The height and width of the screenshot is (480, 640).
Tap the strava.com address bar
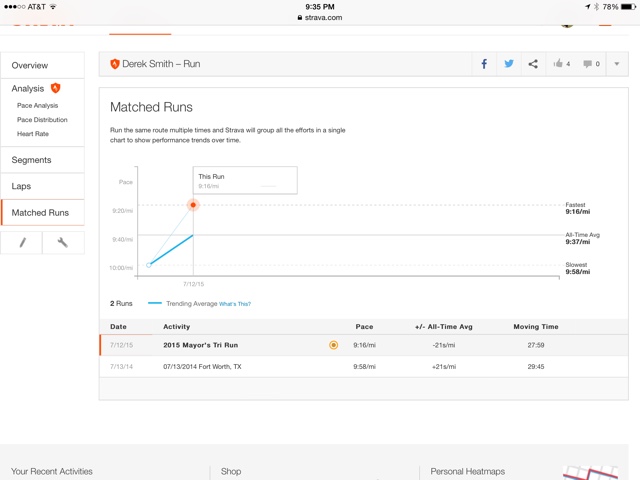[320, 17]
